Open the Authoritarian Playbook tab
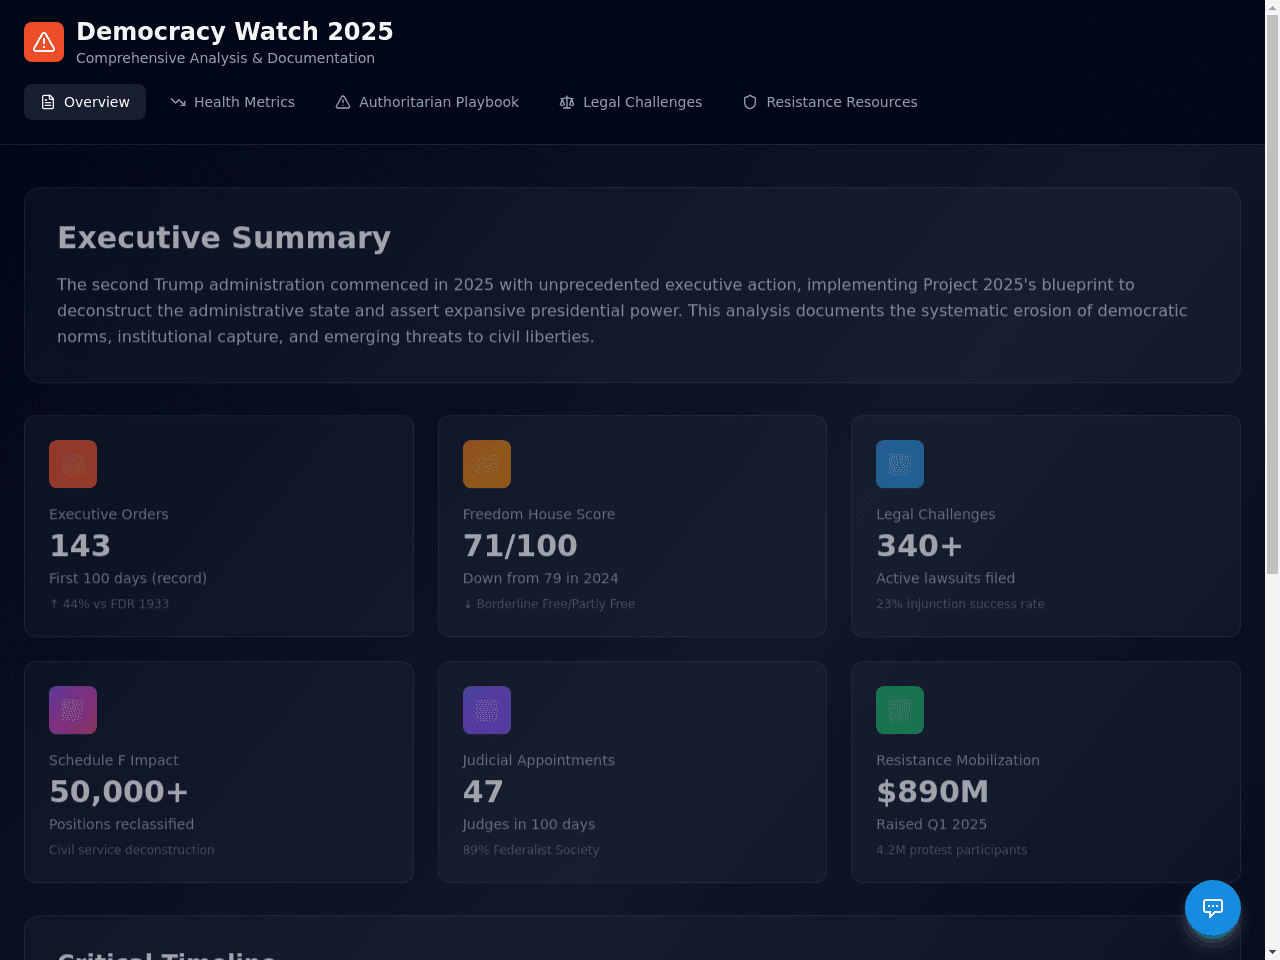The image size is (1280, 960). pos(427,102)
